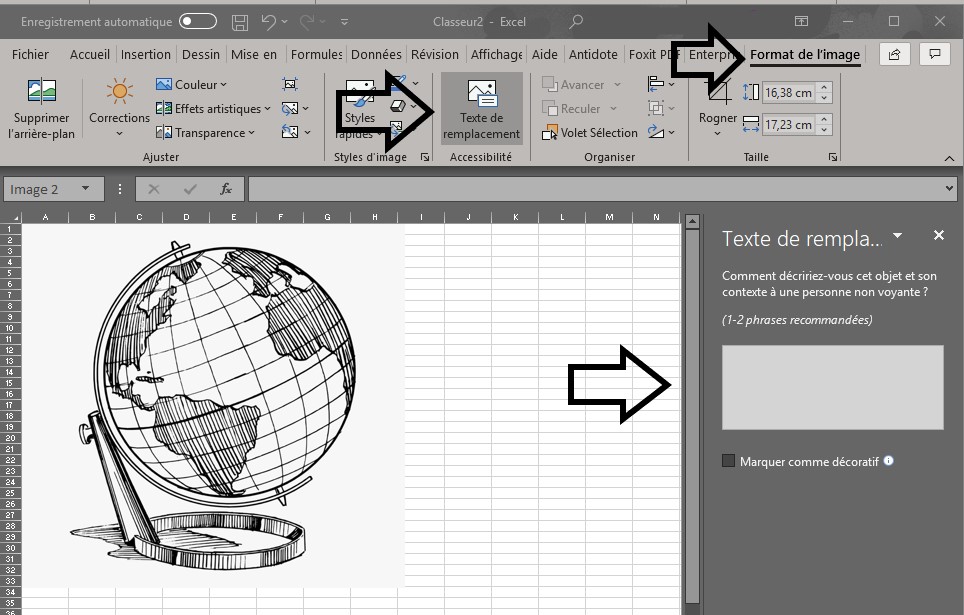
Task: Check the Marquer comme décoratif box
Action: (x=729, y=461)
